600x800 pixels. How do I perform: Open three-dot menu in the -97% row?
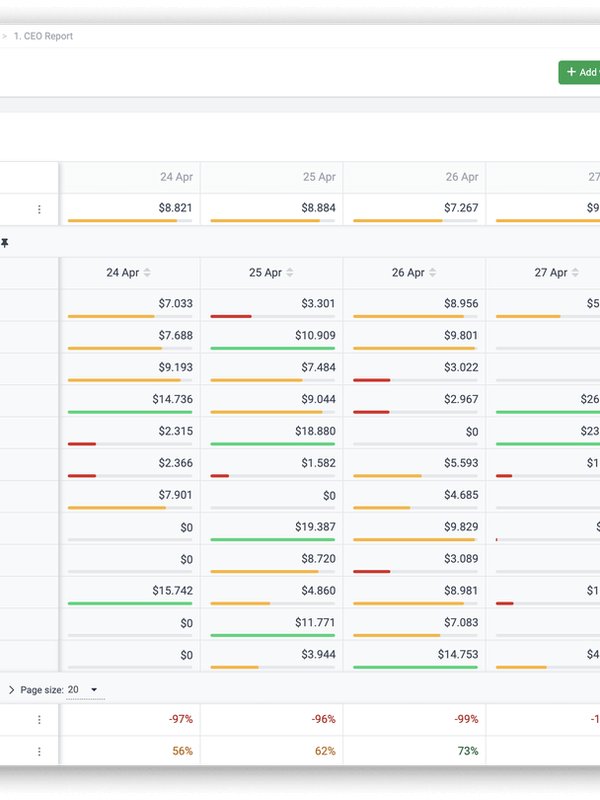click(x=40, y=719)
